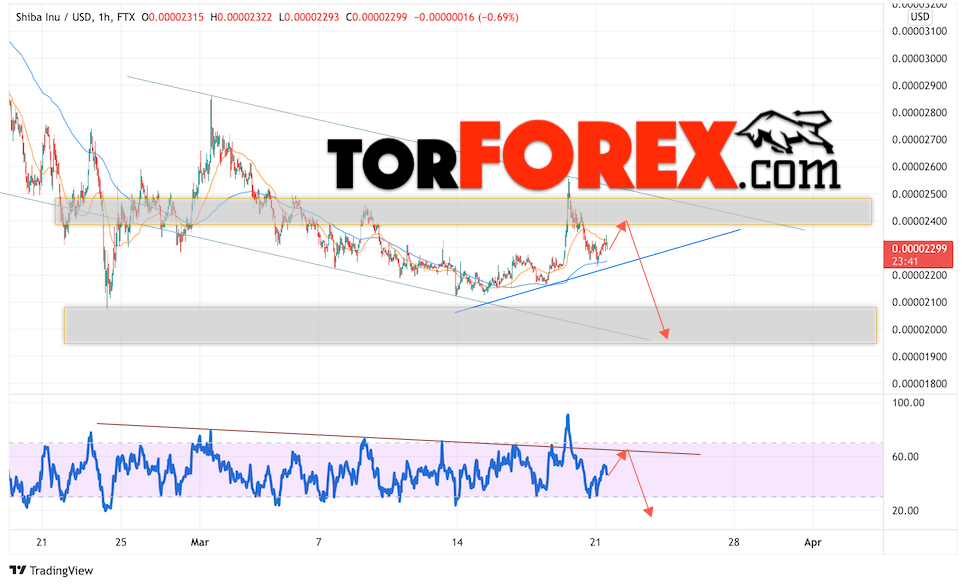966x586 pixels.
Task: Click the TradingView logo icon
Action: point(18,571)
